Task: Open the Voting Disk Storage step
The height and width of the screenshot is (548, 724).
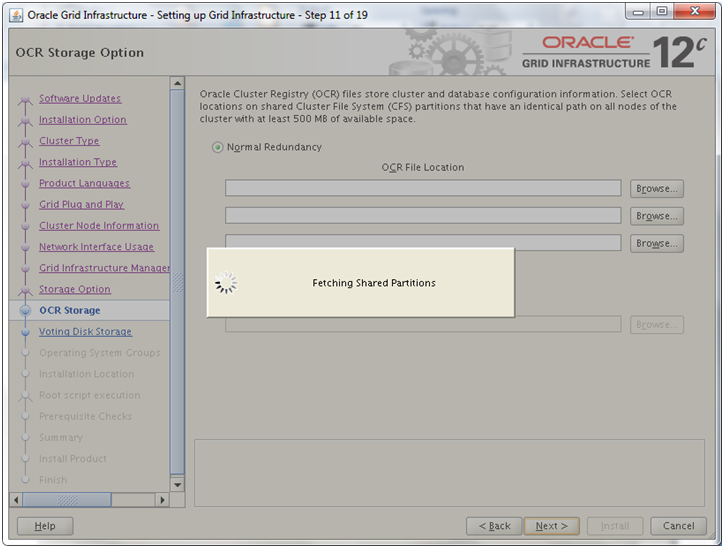Action: pyautogui.click(x=85, y=331)
